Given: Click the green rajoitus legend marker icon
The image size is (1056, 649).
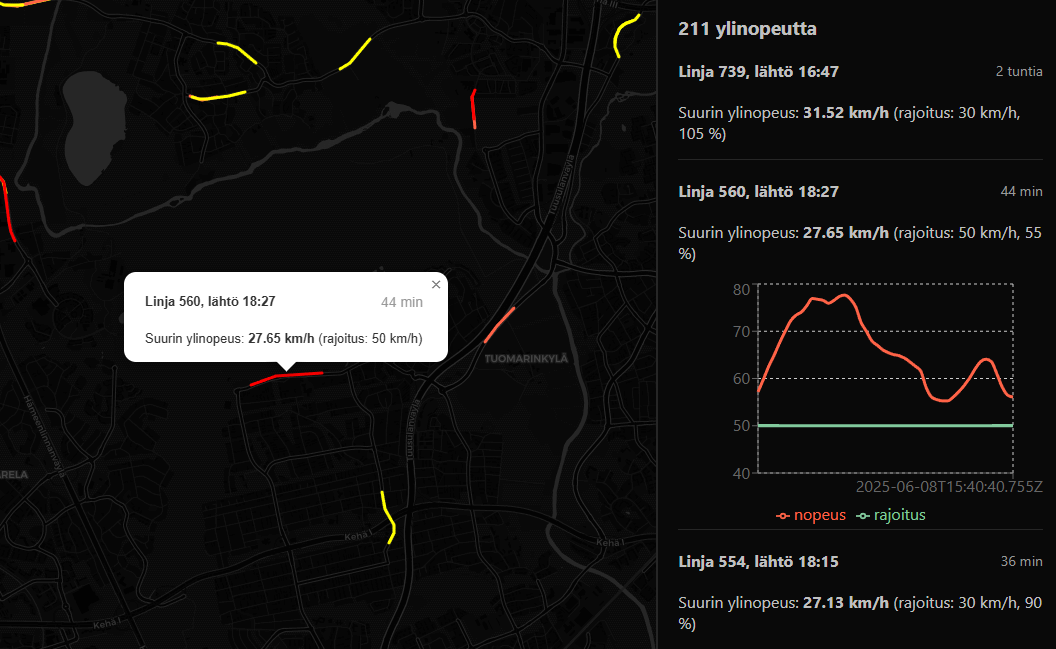Looking at the screenshot, I should pos(862,515).
